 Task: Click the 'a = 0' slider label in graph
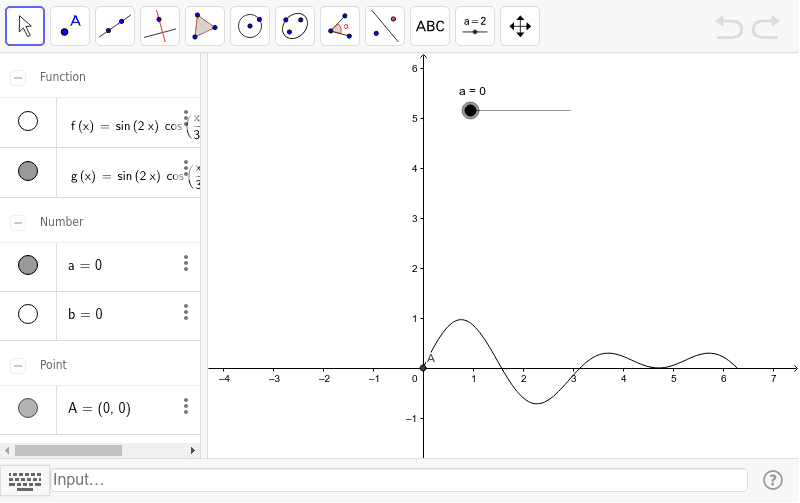pyautogui.click(x=472, y=91)
